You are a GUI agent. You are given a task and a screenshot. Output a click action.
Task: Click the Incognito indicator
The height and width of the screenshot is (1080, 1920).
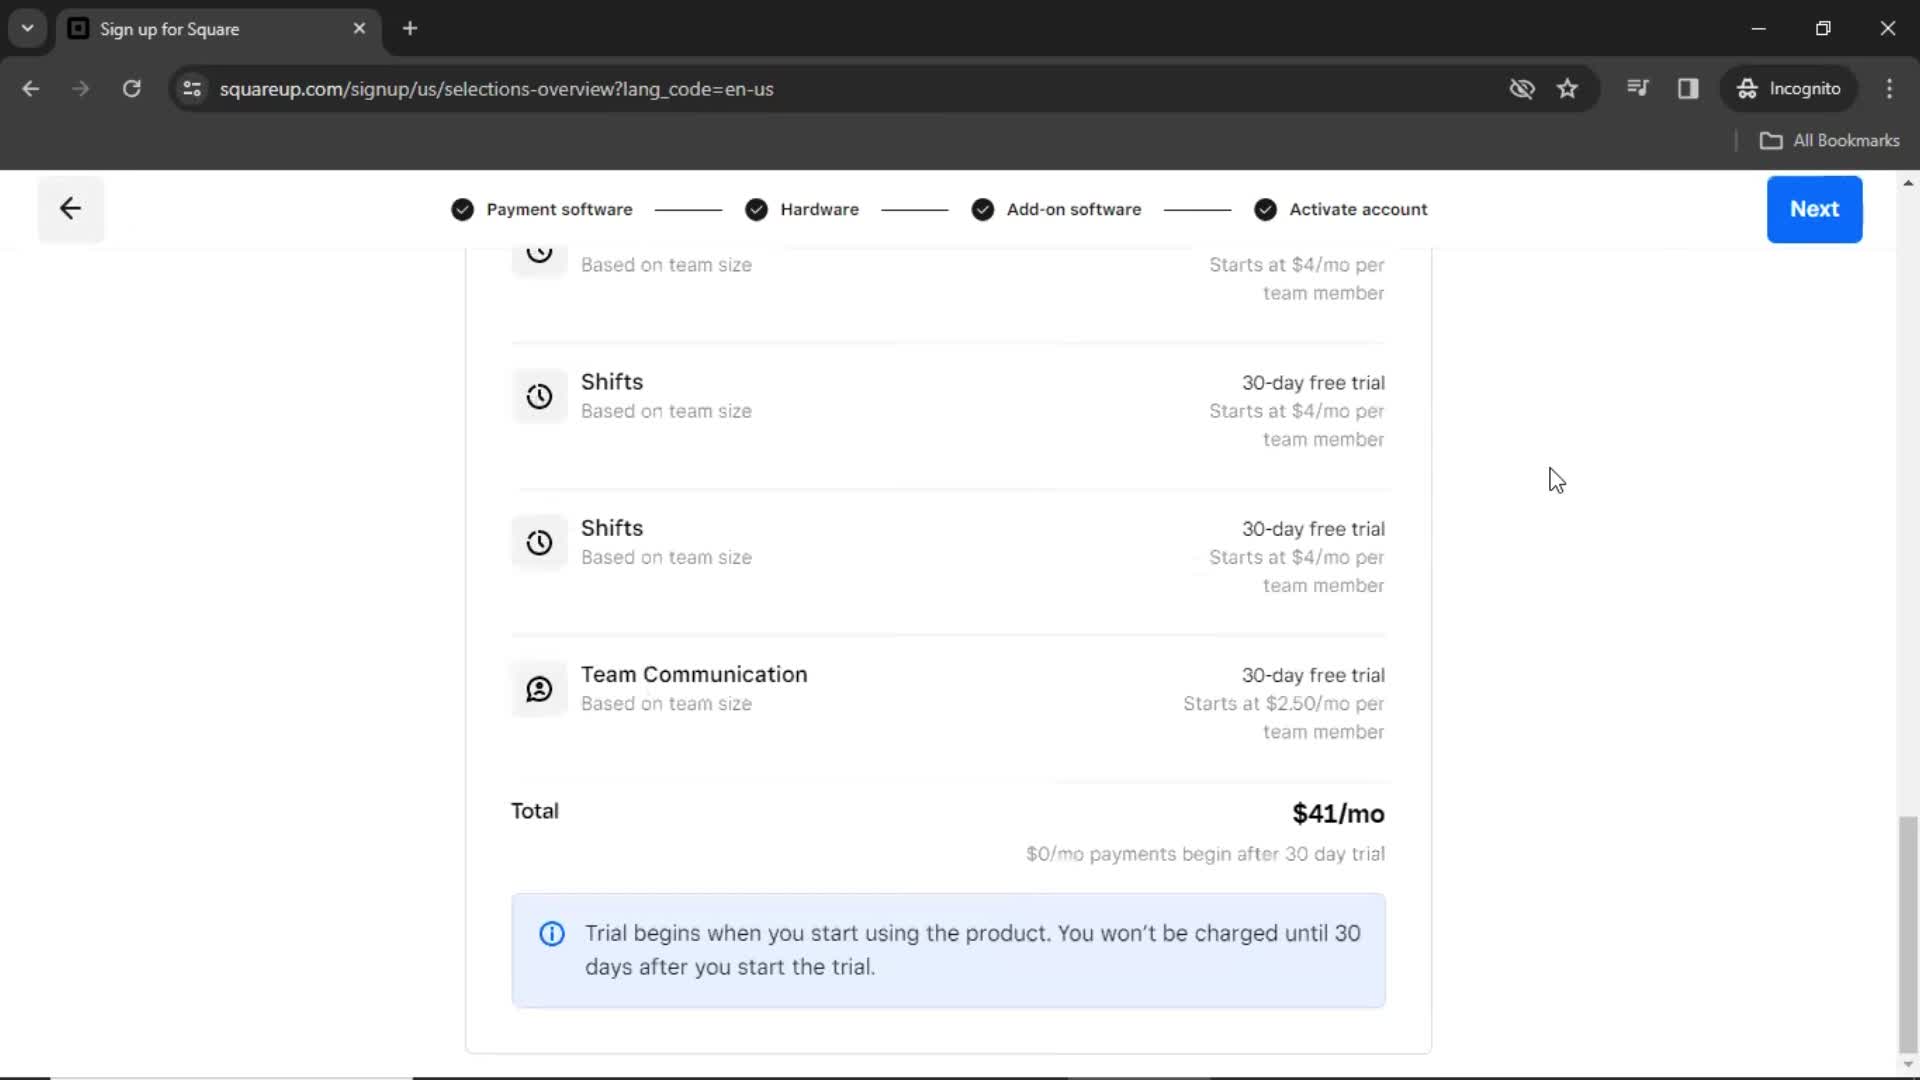point(1789,89)
